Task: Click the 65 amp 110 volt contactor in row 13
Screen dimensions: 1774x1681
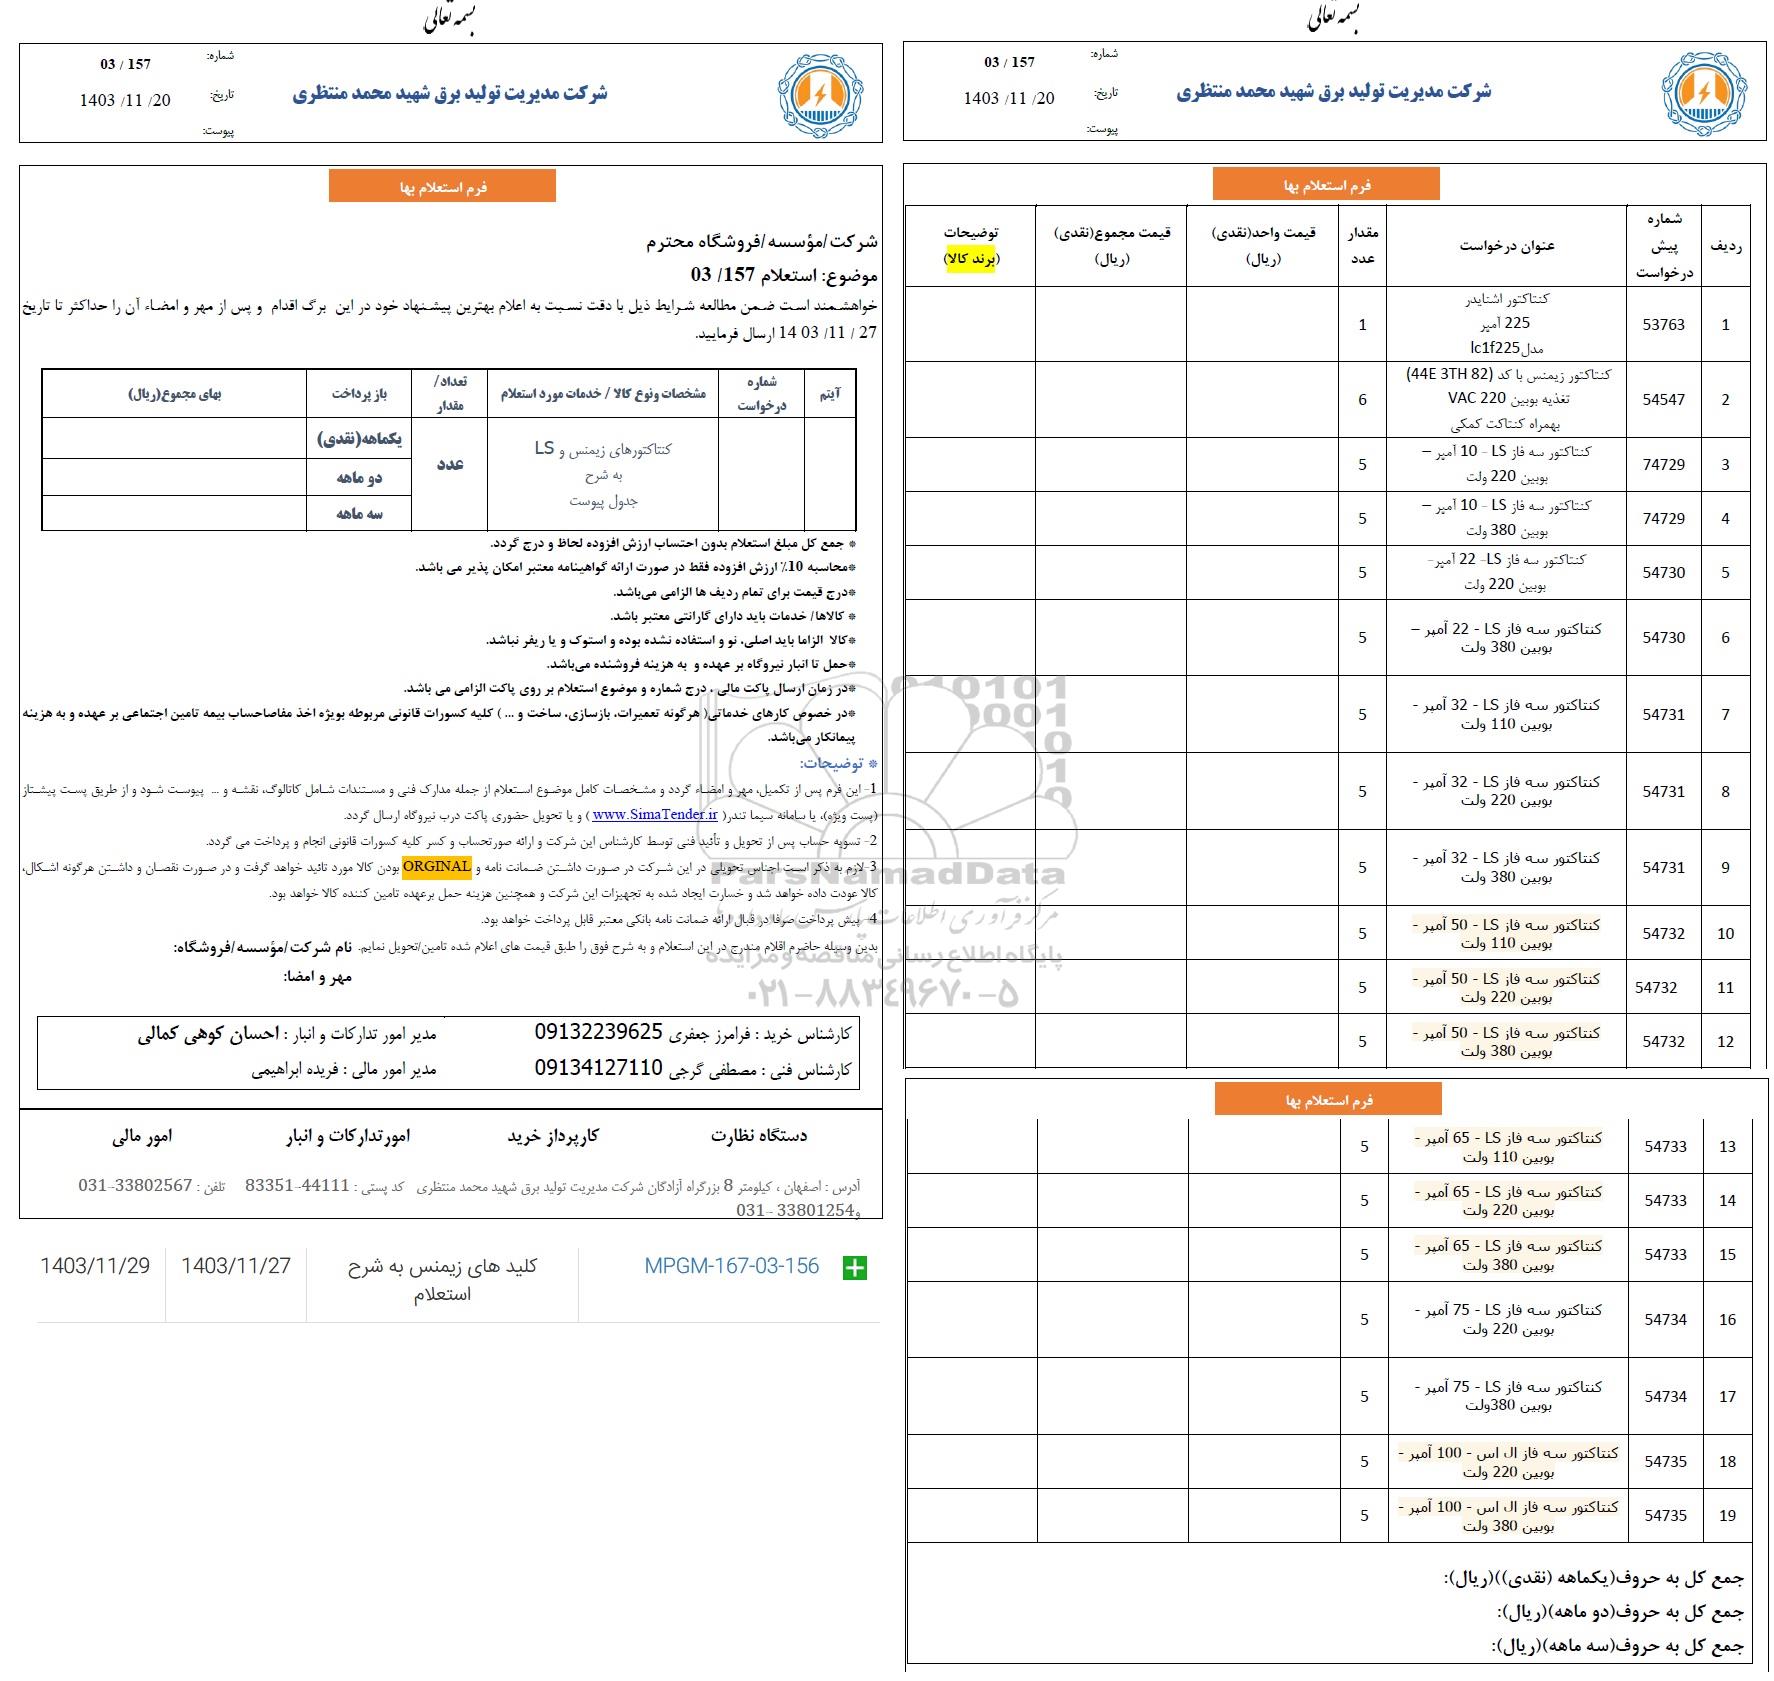Action: (1509, 1147)
